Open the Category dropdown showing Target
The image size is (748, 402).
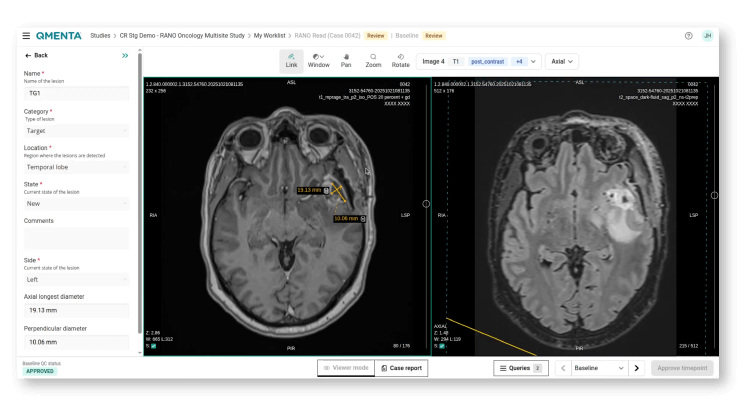pyautogui.click(x=77, y=130)
